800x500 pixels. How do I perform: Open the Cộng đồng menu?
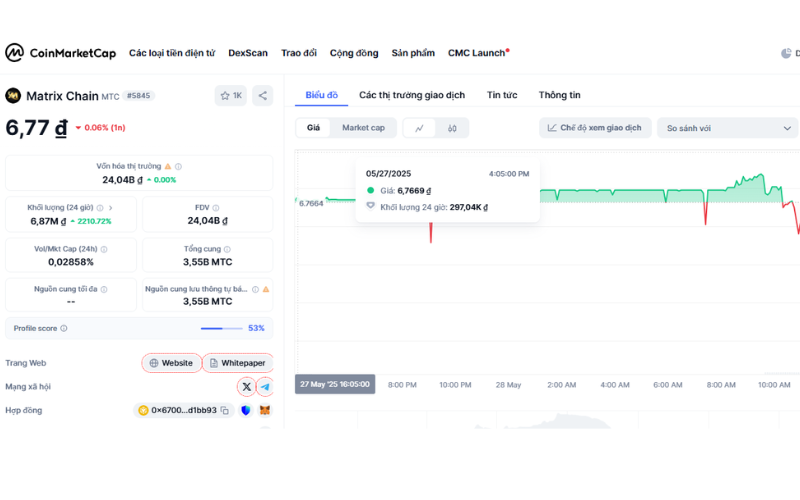[354, 53]
